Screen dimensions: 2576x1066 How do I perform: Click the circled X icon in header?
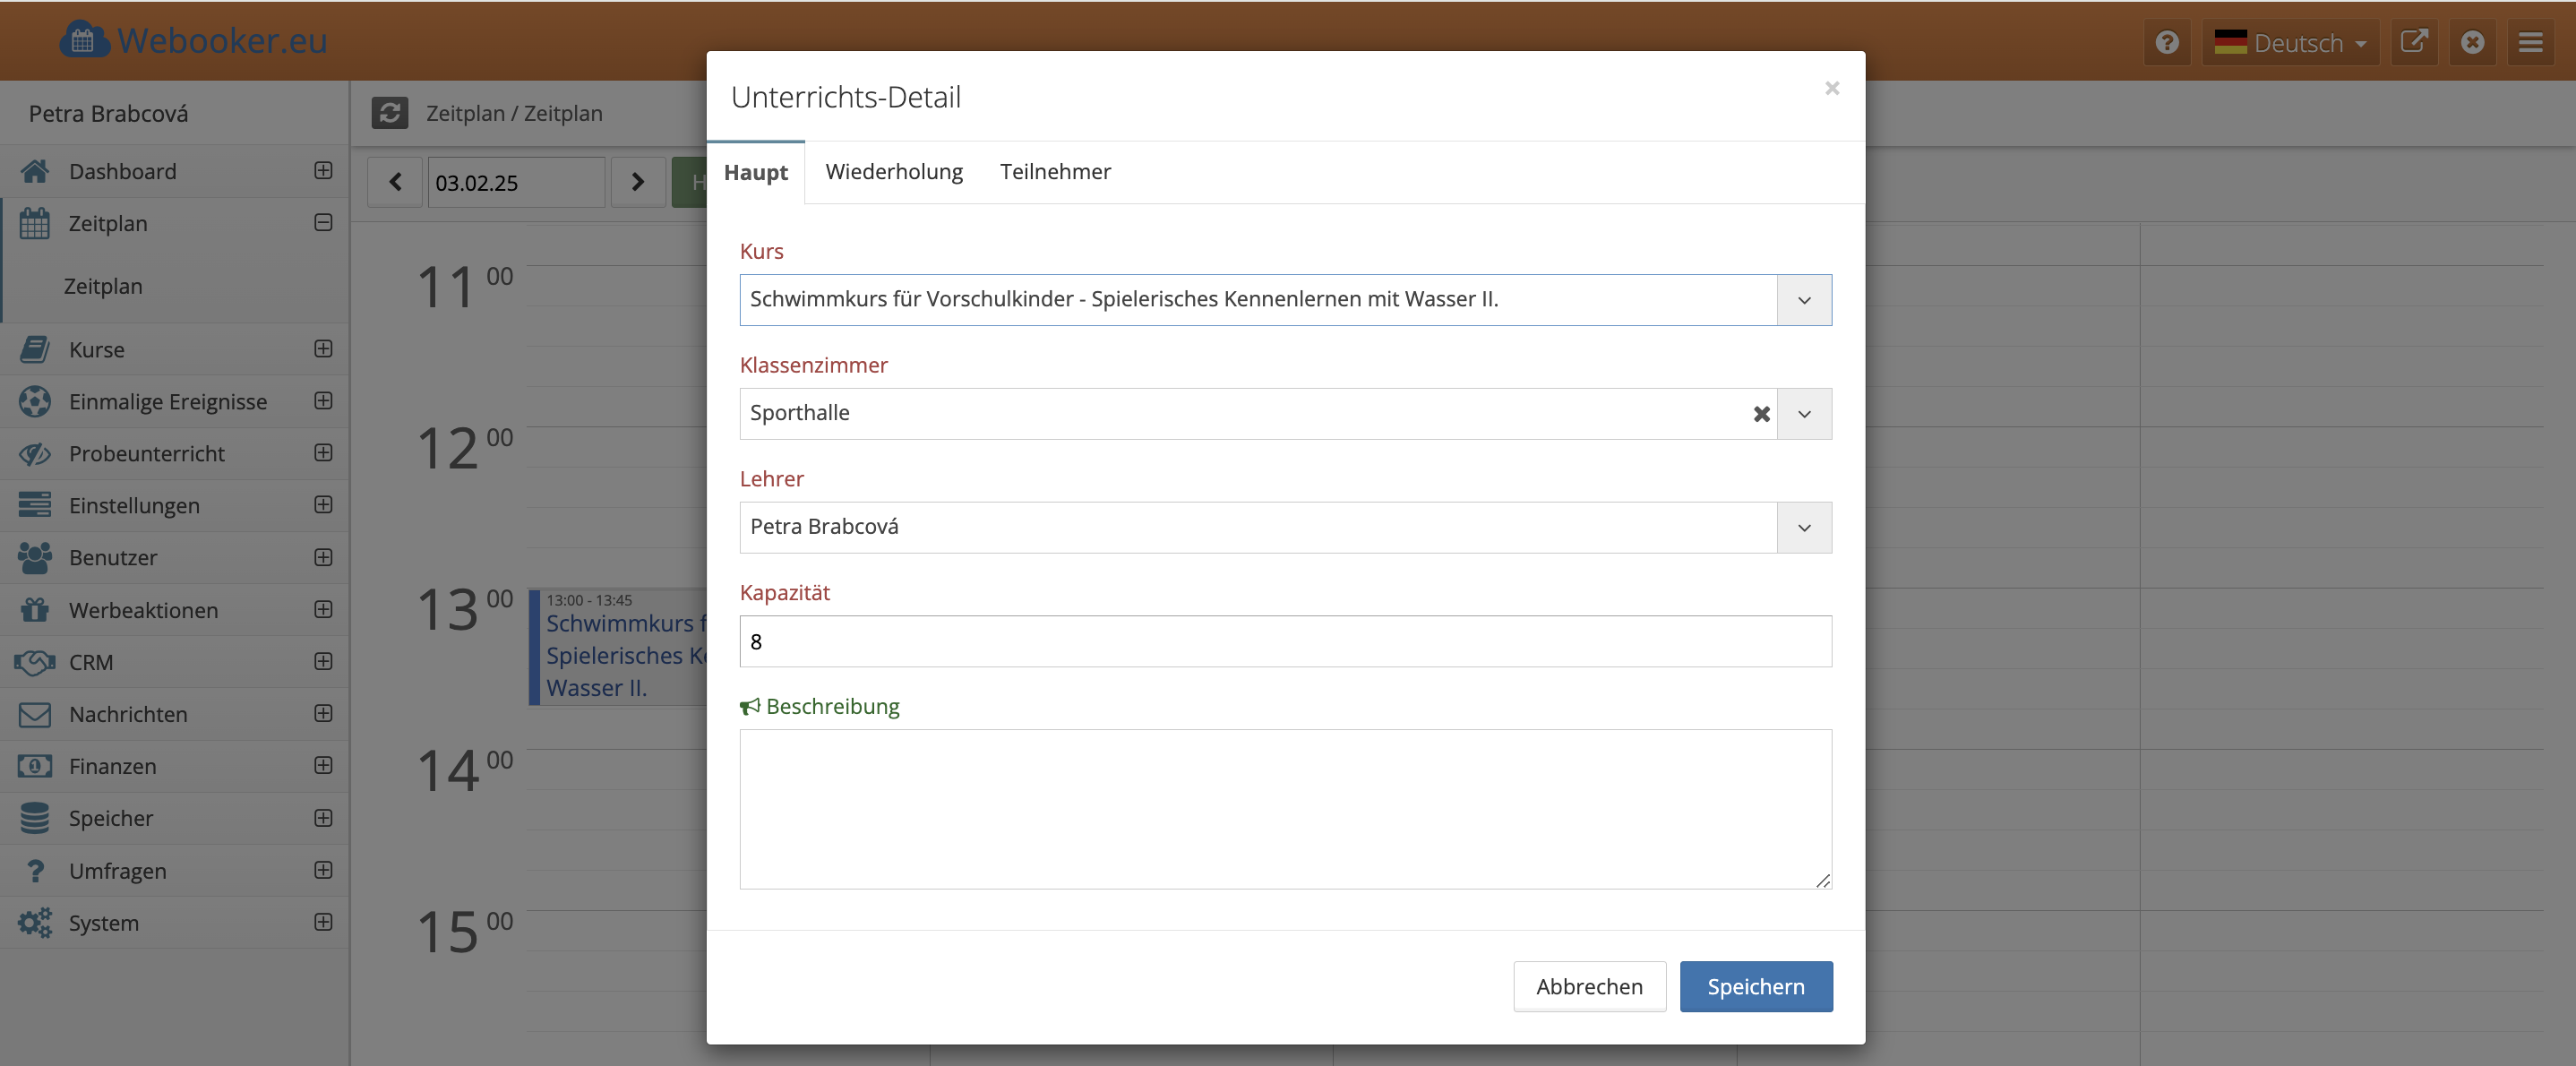2472,43
